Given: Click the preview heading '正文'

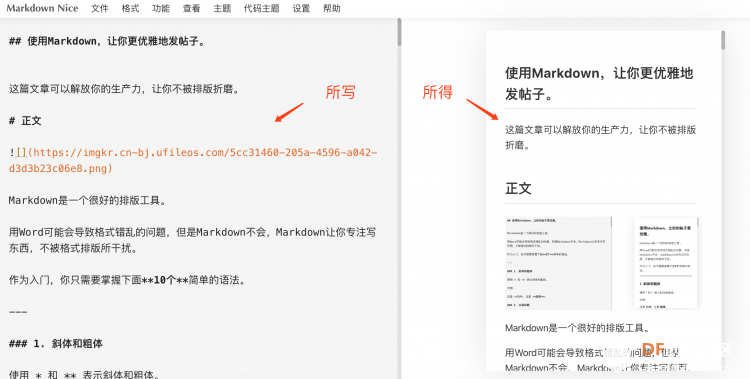Looking at the screenshot, I should tap(518, 188).
